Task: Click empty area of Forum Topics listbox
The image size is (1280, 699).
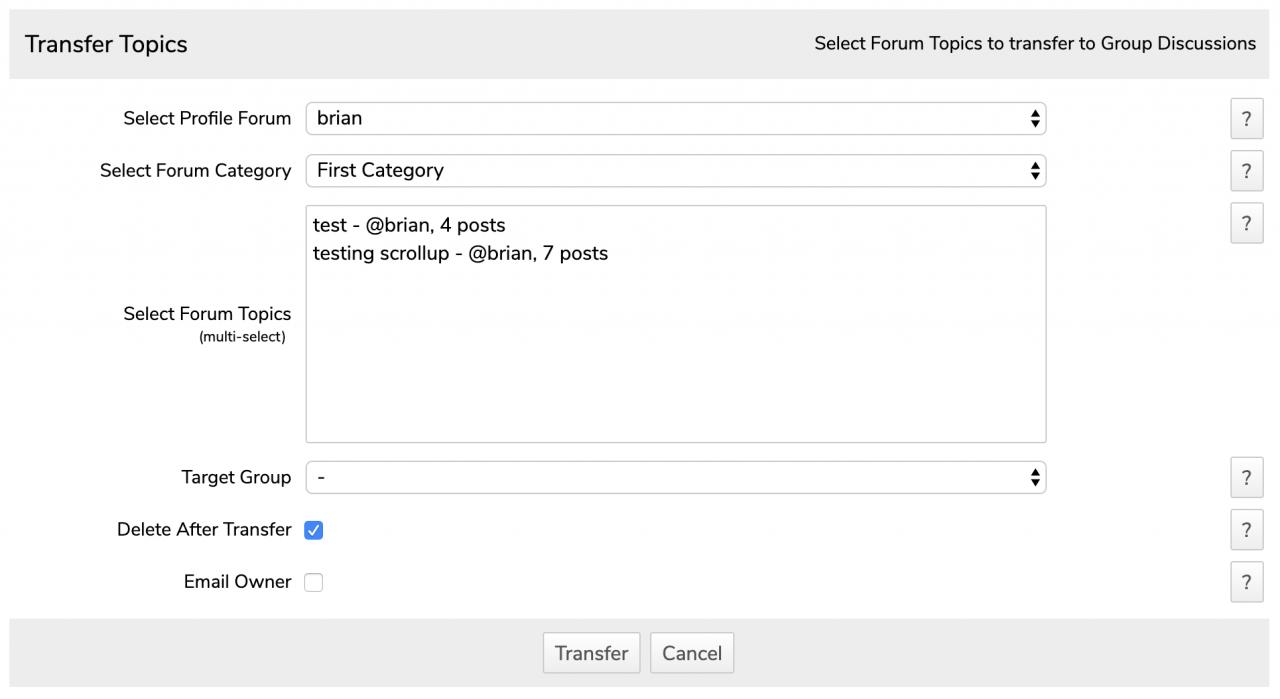Action: click(x=675, y=360)
